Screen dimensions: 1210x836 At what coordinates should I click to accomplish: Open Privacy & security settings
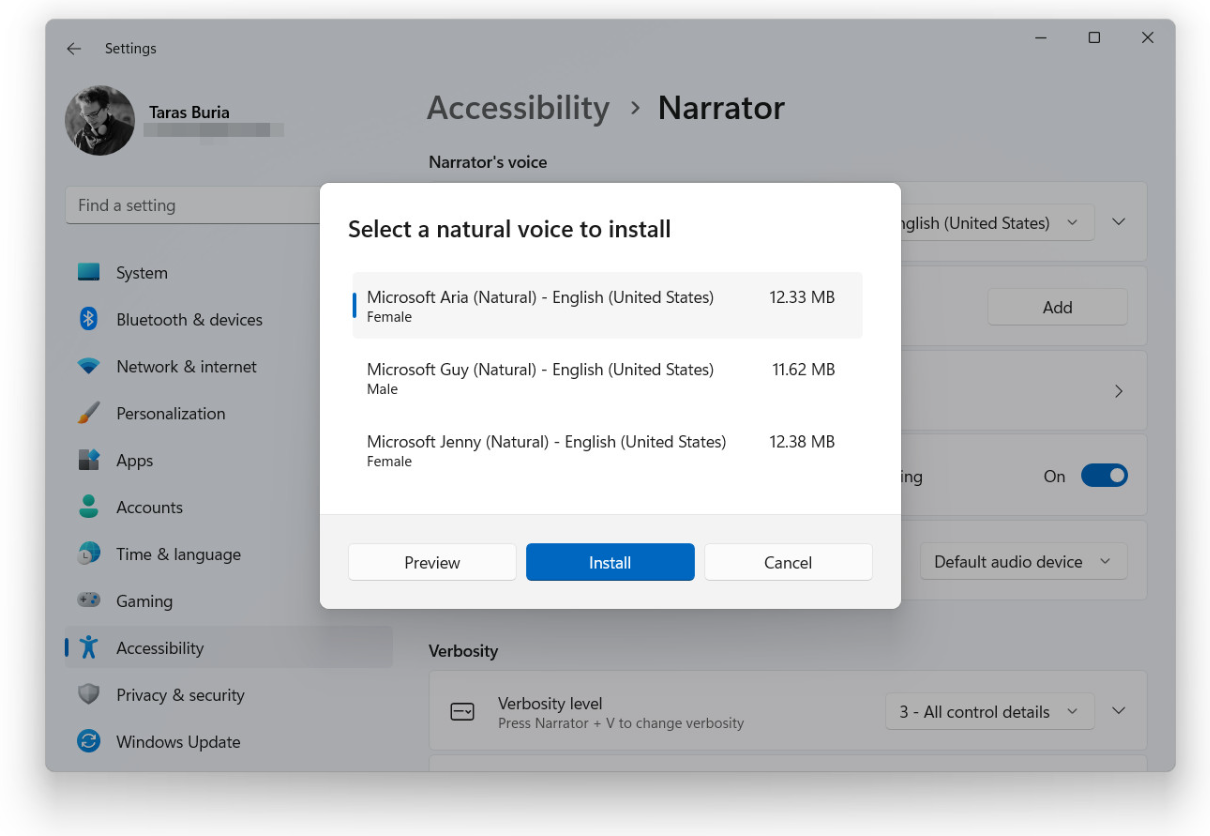pyautogui.click(x=180, y=695)
